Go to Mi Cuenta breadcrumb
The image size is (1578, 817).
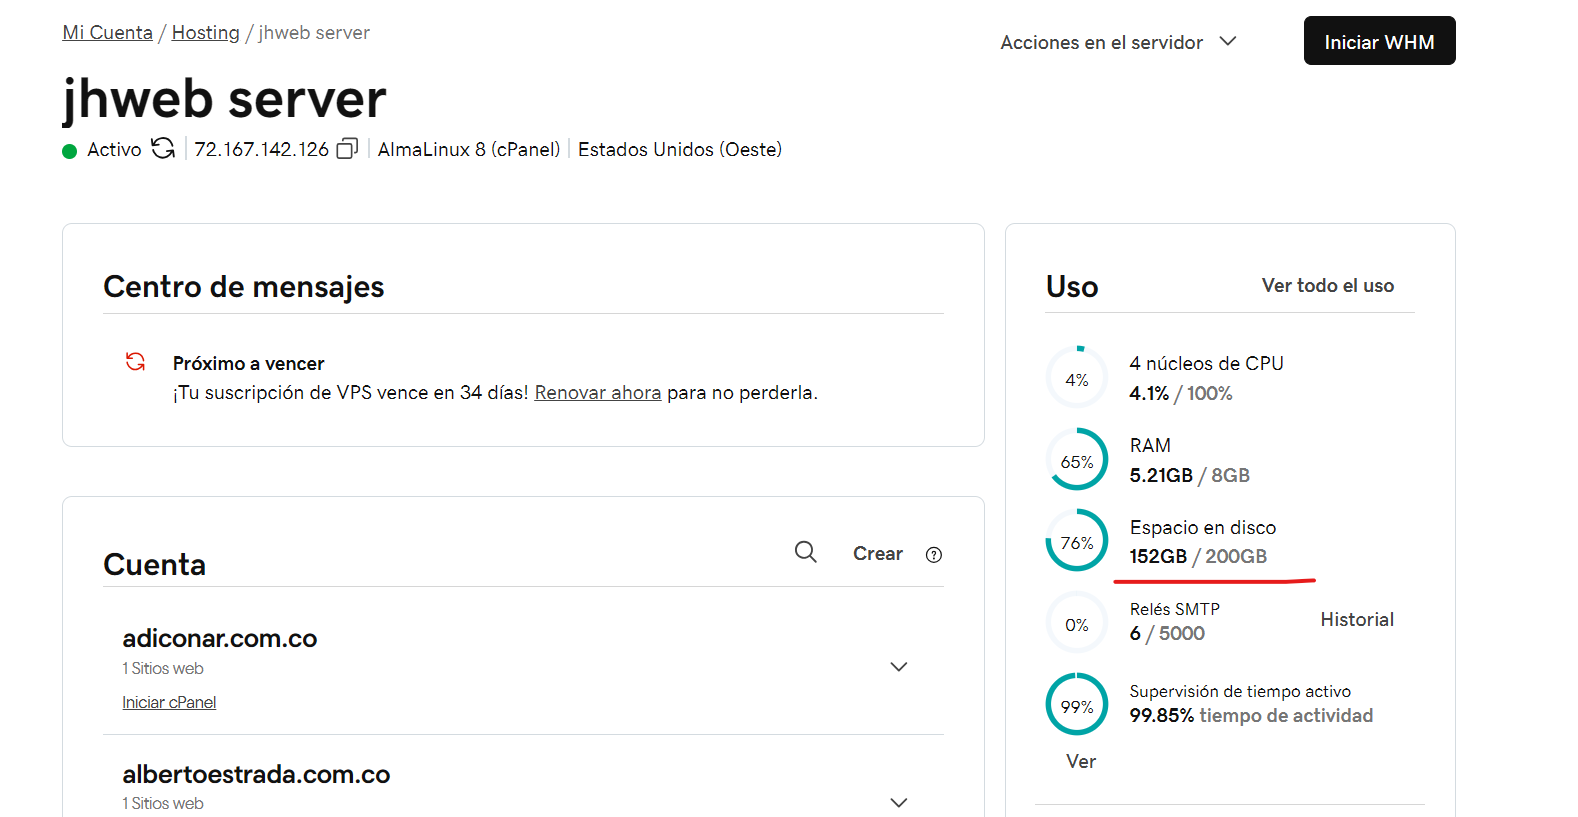107,33
